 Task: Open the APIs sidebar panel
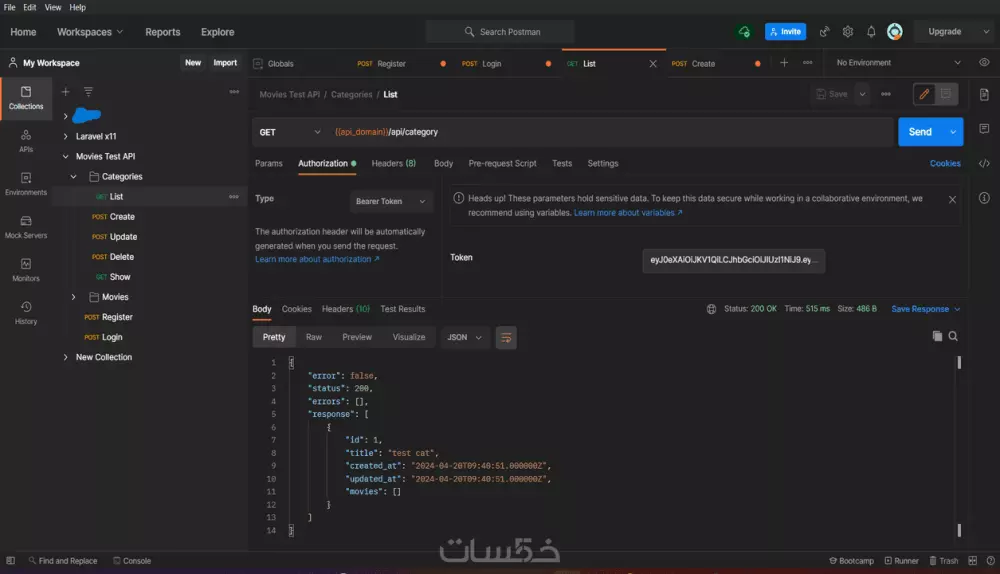coord(26,141)
